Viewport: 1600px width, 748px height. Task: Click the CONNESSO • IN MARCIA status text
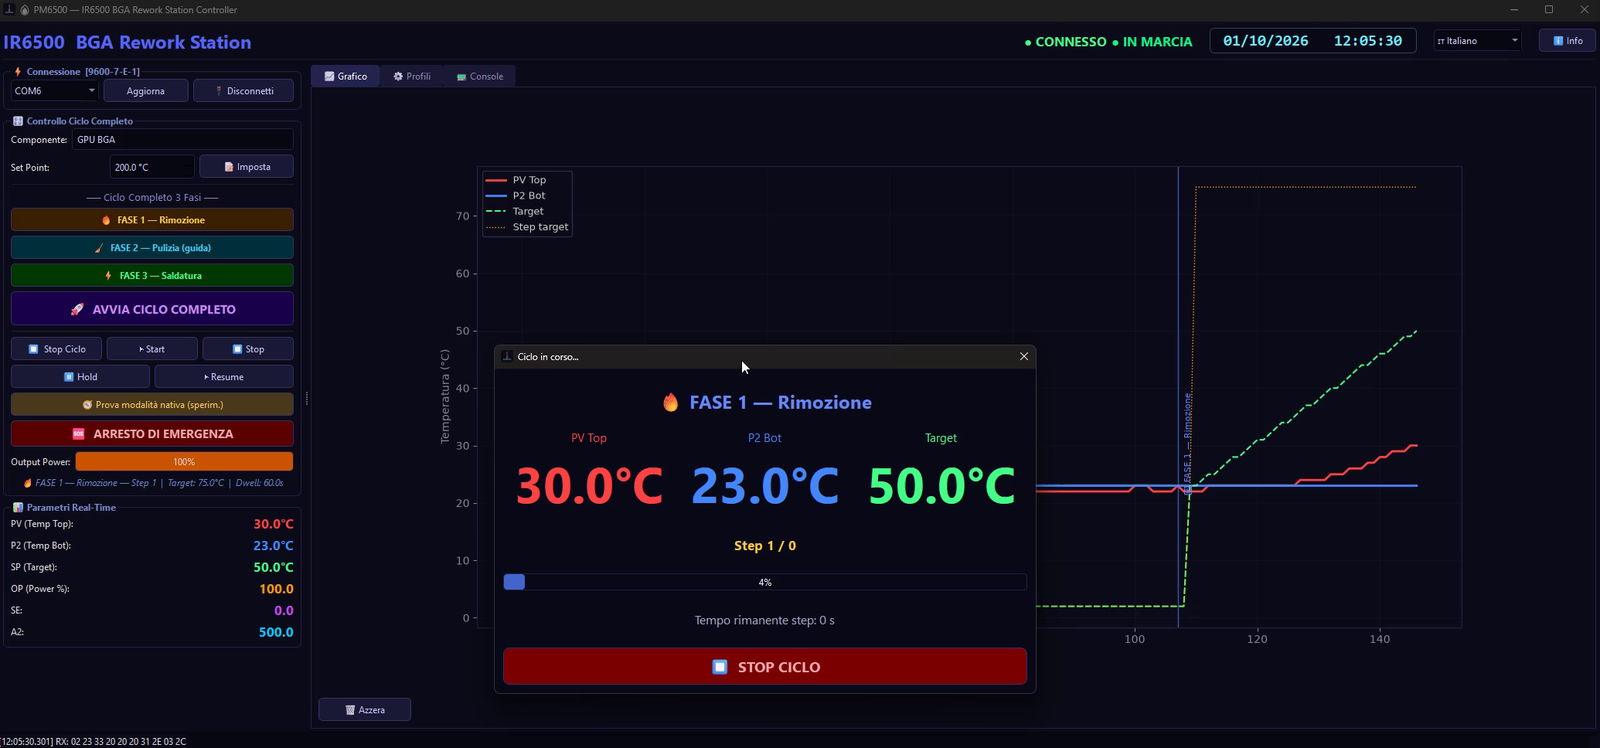(1109, 42)
